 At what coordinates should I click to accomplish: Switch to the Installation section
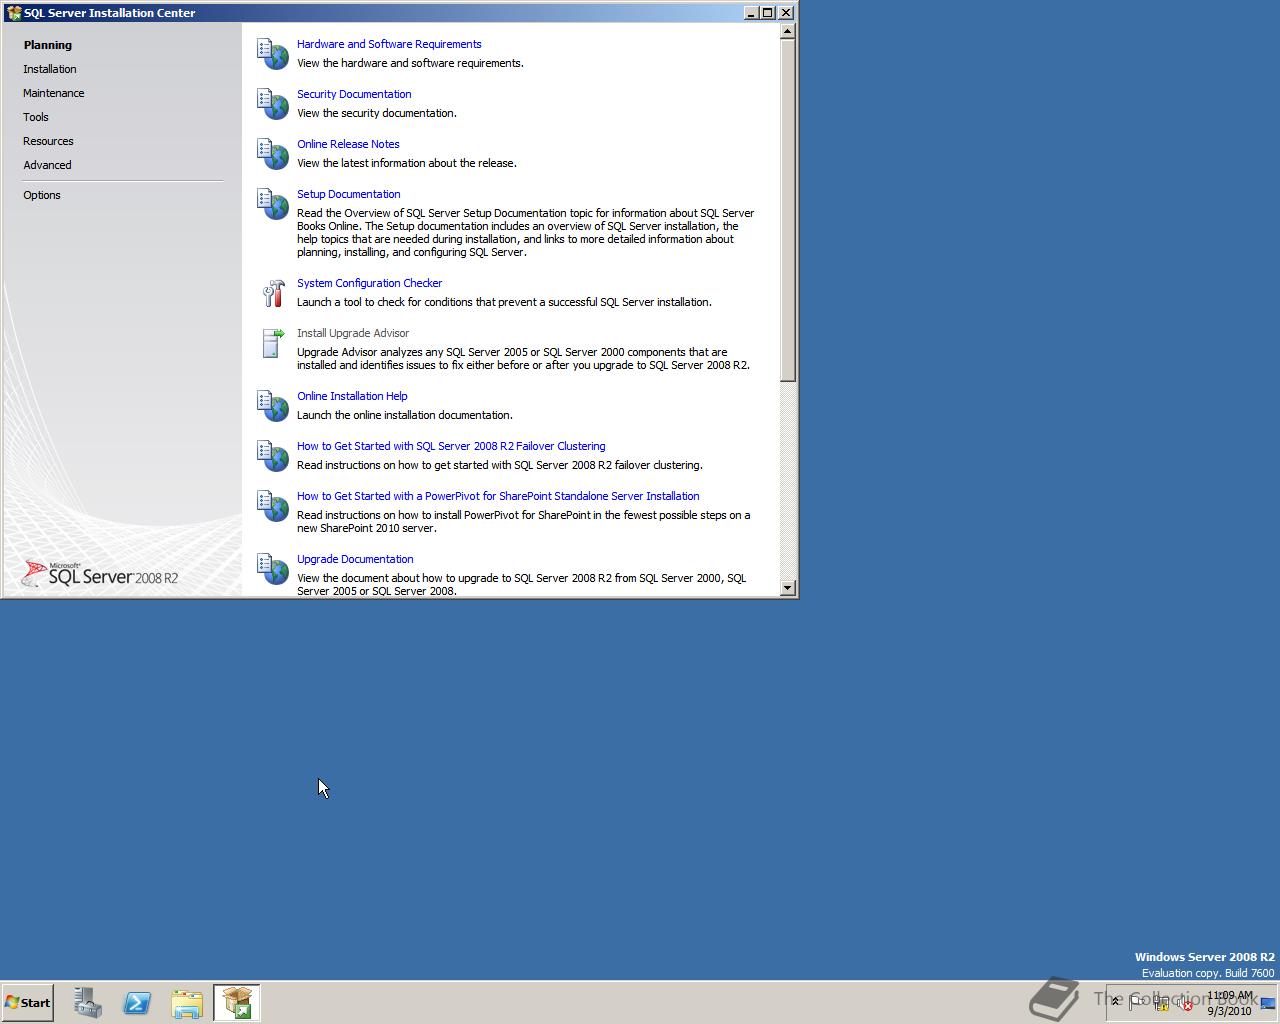tap(50, 69)
